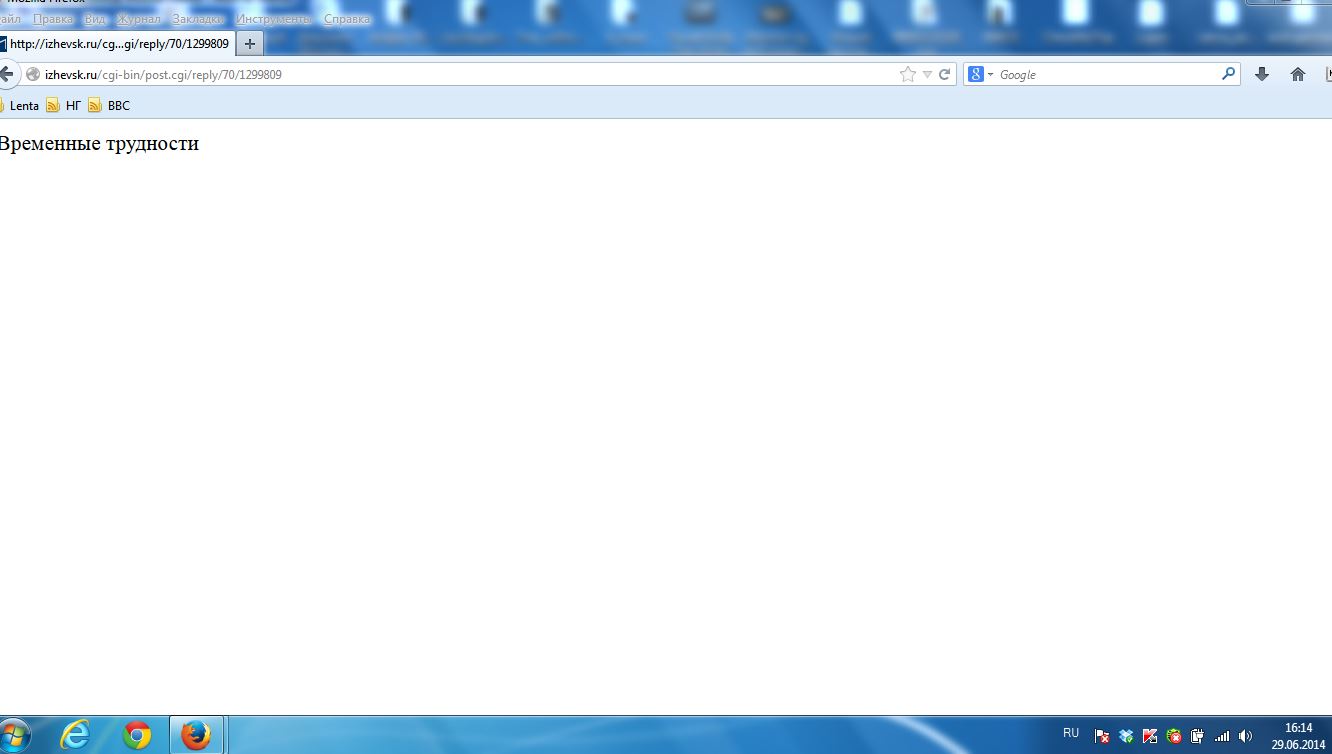This screenshot has width=1332, height=754.
Task: Open the search engine selector dropdown
Action: (981, 74)
